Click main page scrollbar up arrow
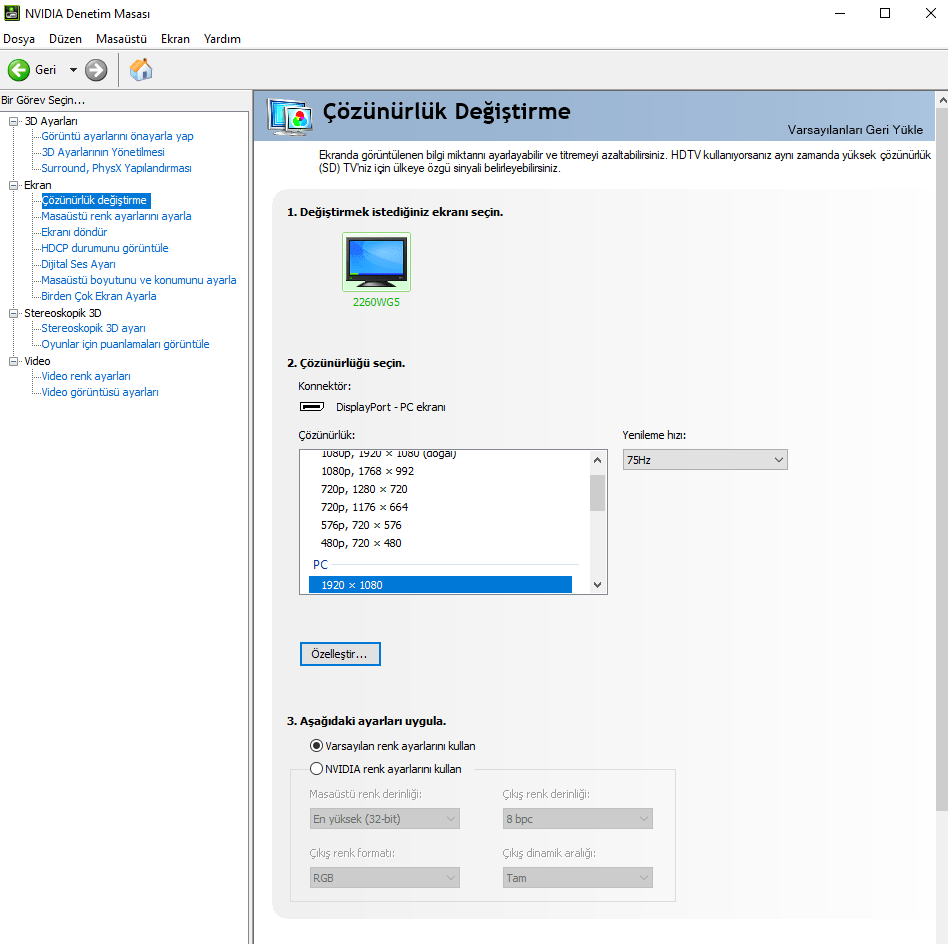 (942, 100)
